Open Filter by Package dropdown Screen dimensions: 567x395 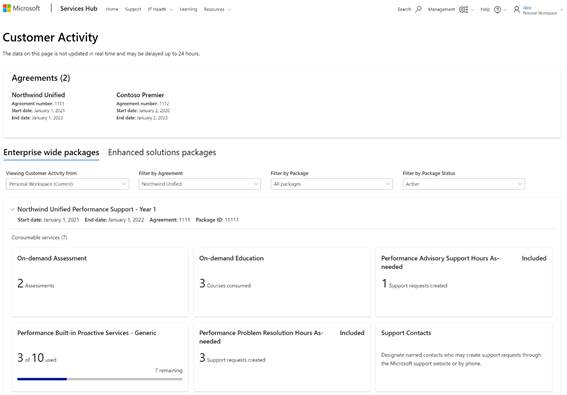[332, 184]
